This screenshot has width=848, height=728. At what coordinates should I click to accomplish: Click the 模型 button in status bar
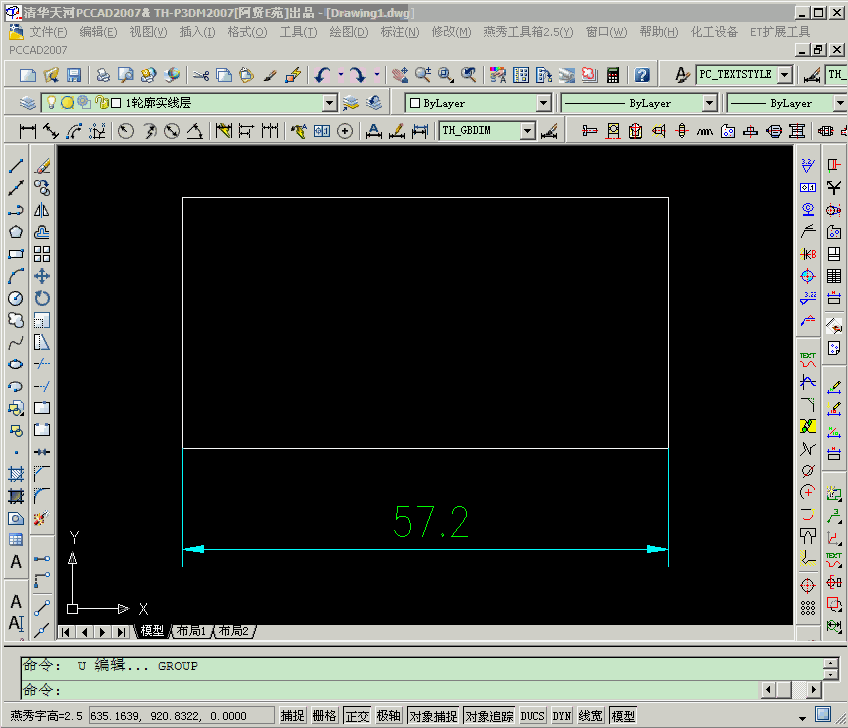coord(622,715)
